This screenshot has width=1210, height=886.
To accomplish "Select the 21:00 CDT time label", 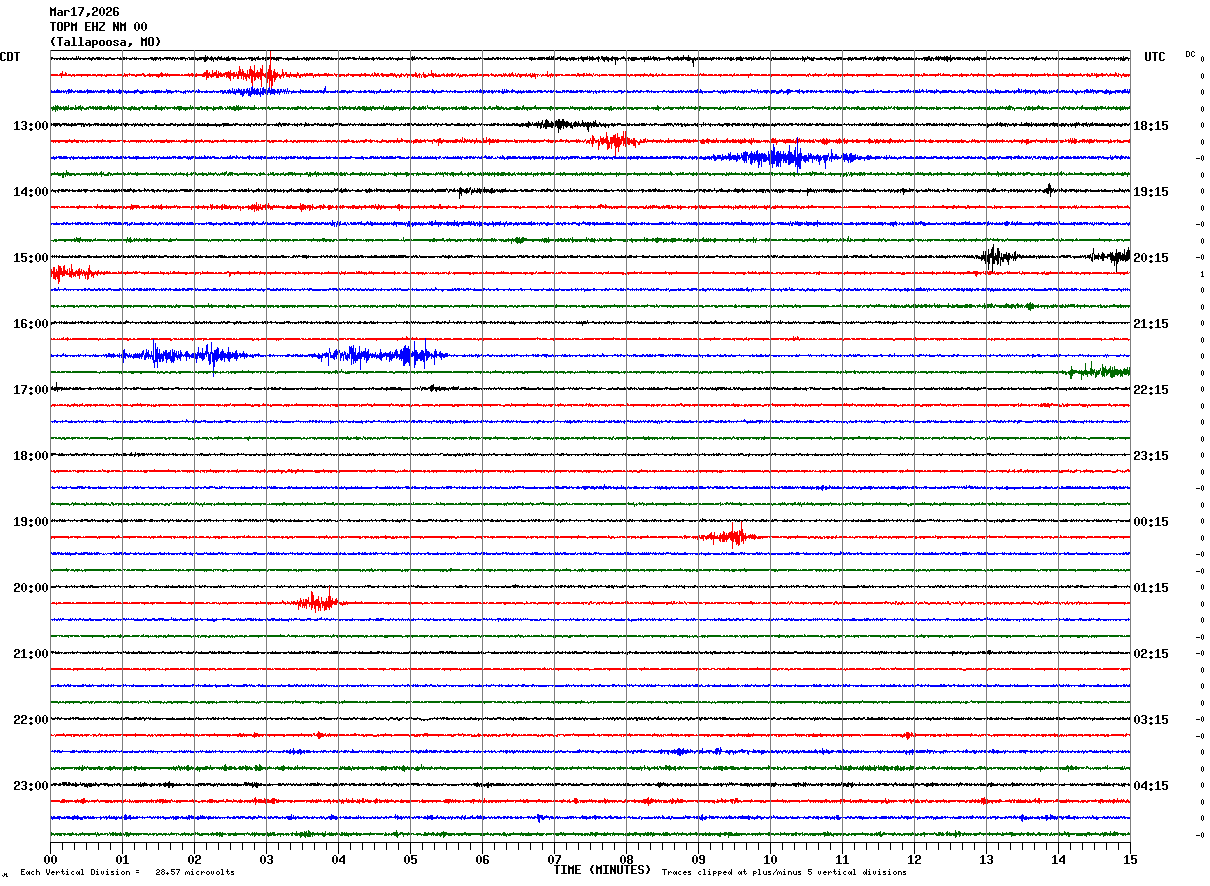I will (30, 654).
